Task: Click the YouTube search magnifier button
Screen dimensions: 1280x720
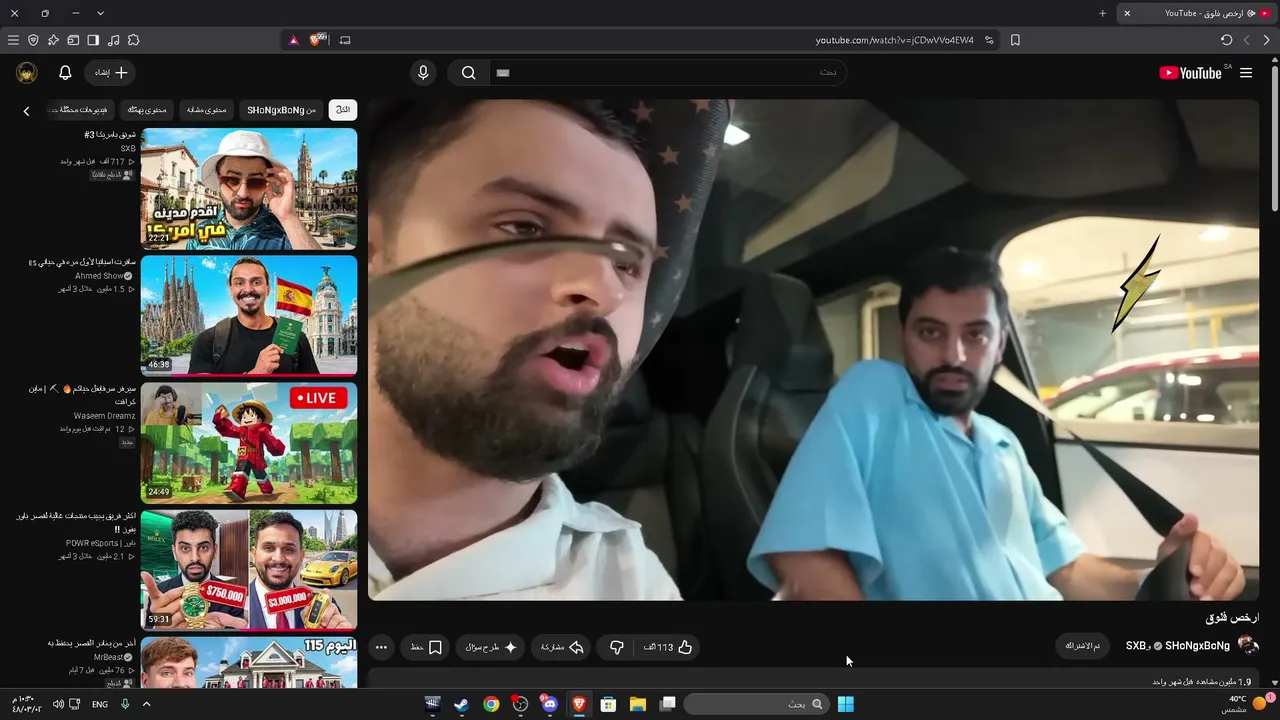Action: coord(468,73)
